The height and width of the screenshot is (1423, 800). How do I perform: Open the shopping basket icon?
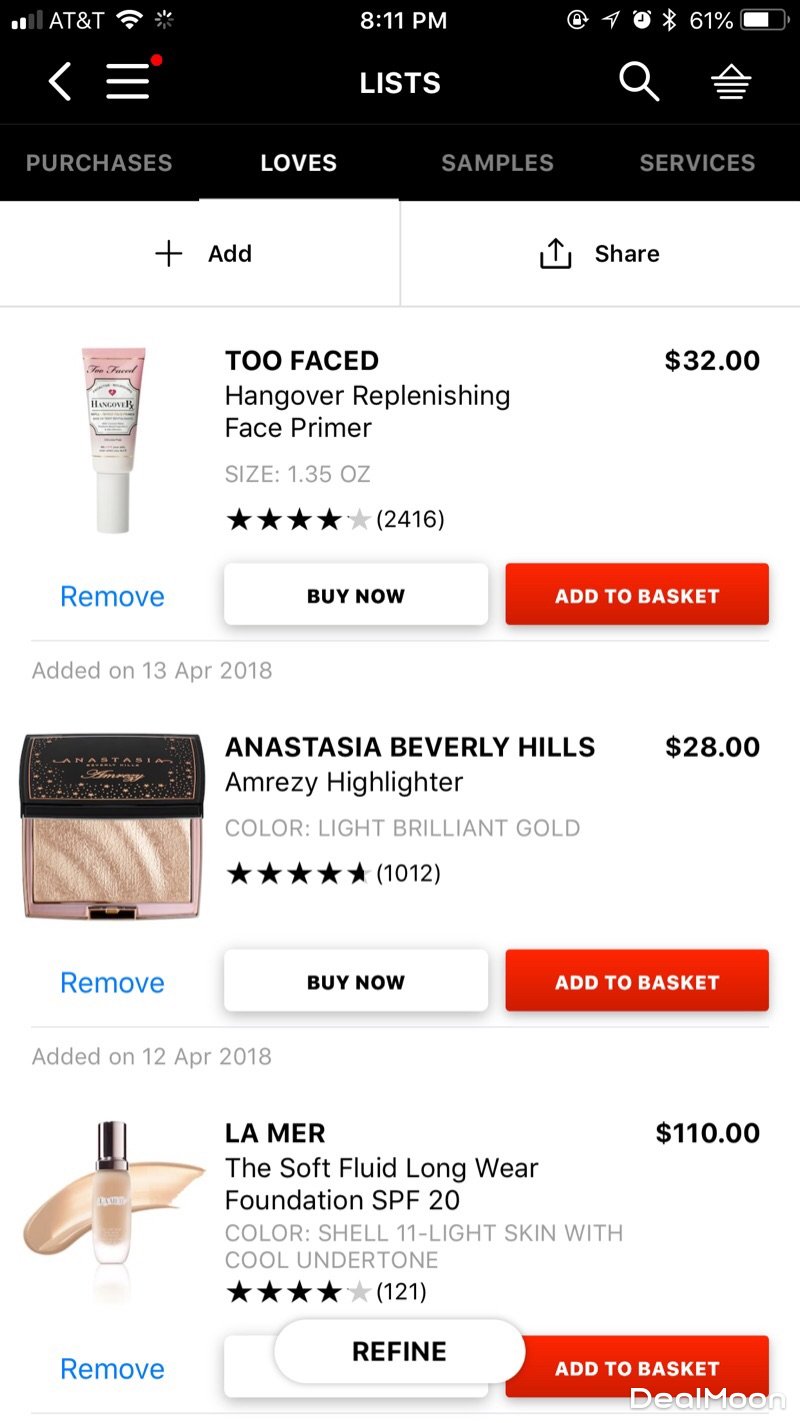[731, 83]
